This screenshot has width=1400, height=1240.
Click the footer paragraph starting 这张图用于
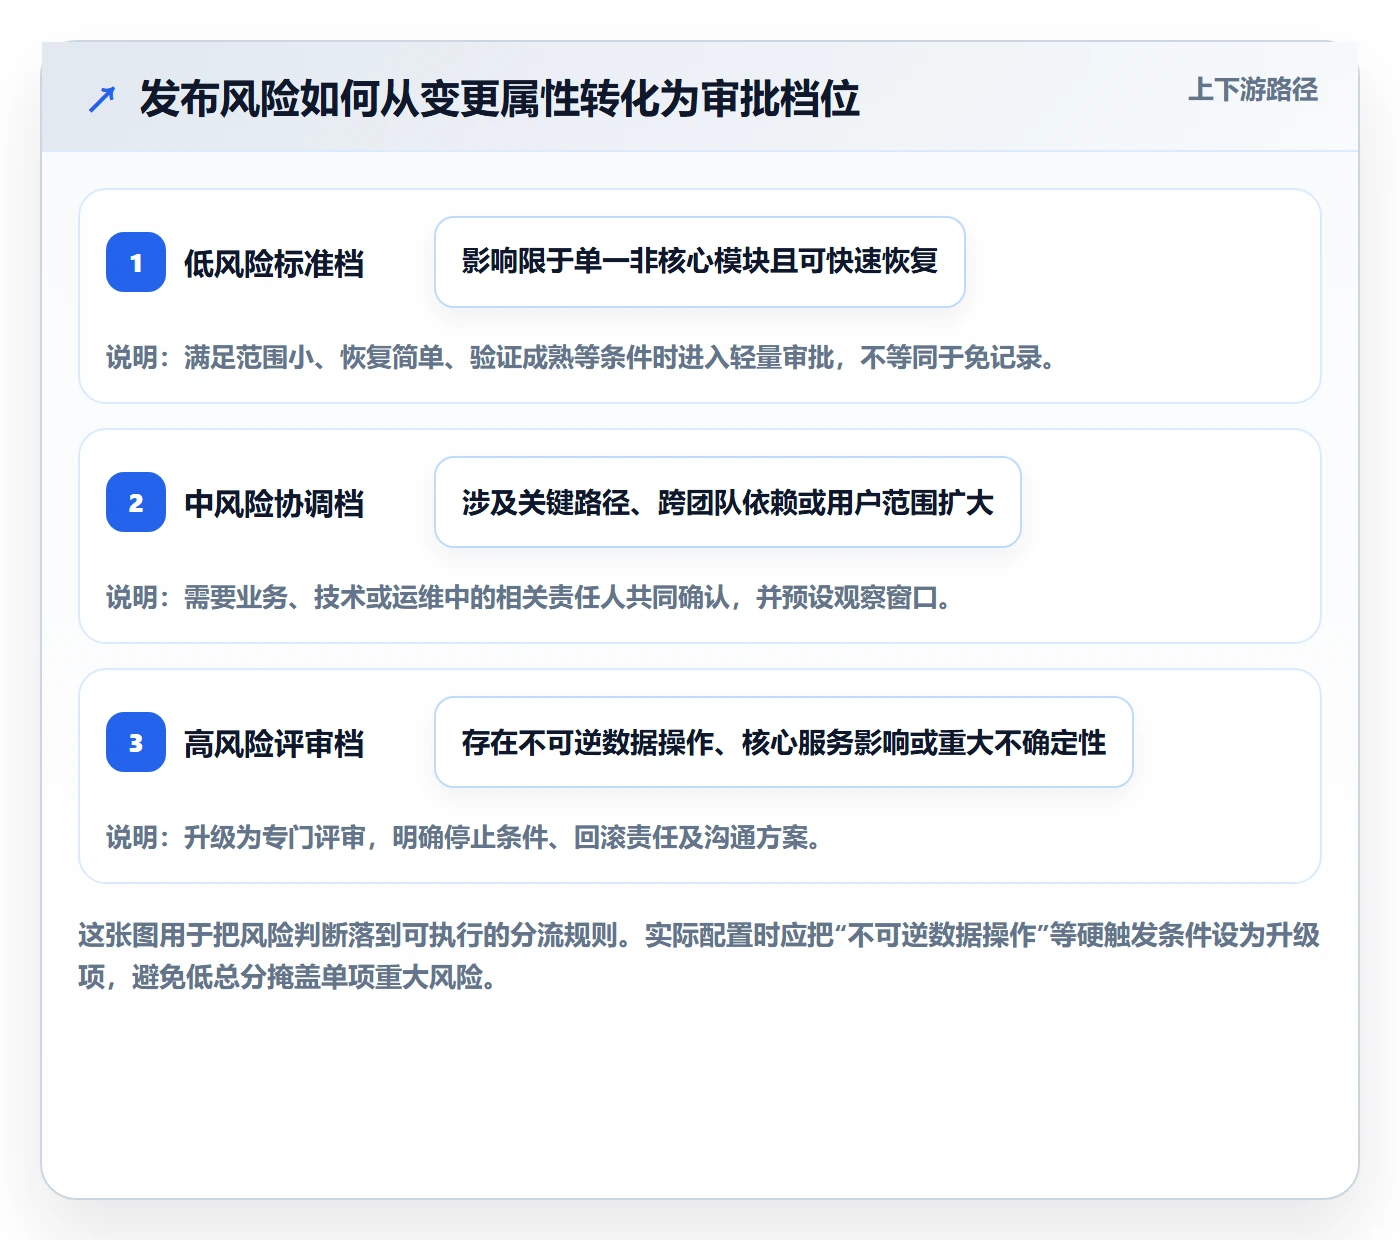(699, 956)
